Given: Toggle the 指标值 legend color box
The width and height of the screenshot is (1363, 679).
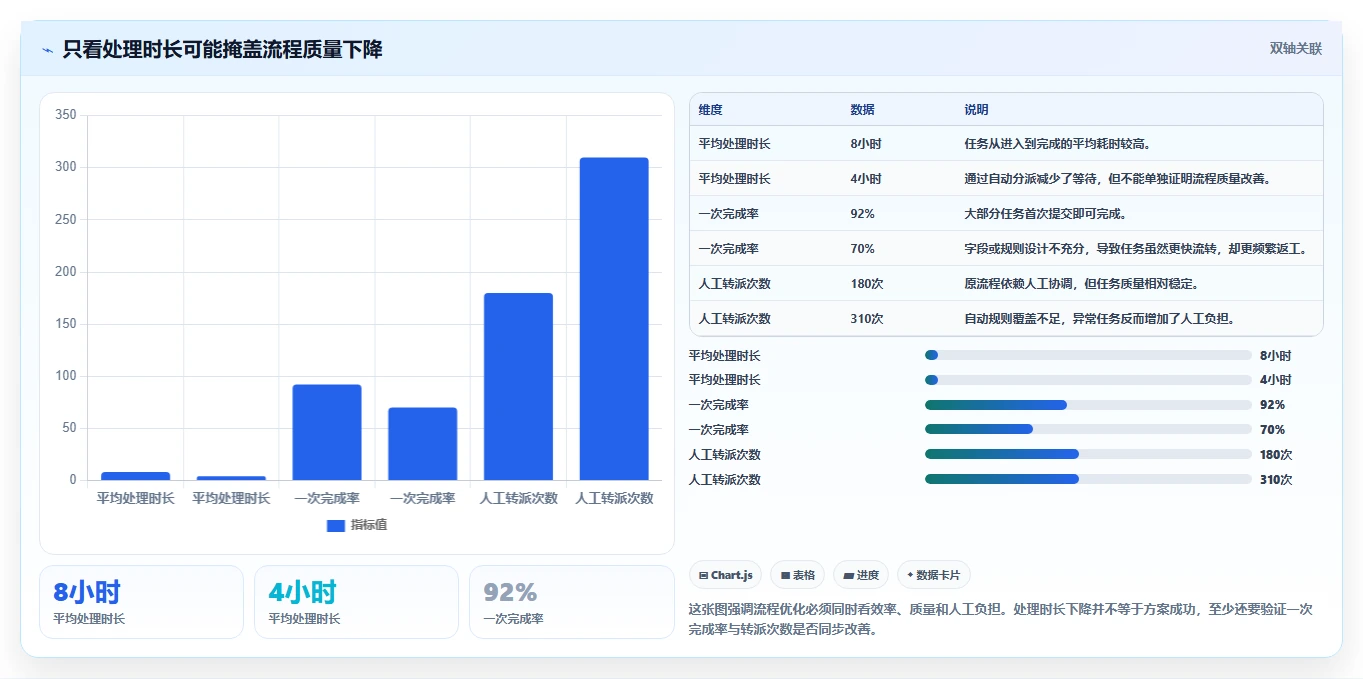Looking at the screenshot, I should pyautogui.click(x=336, y=525).
